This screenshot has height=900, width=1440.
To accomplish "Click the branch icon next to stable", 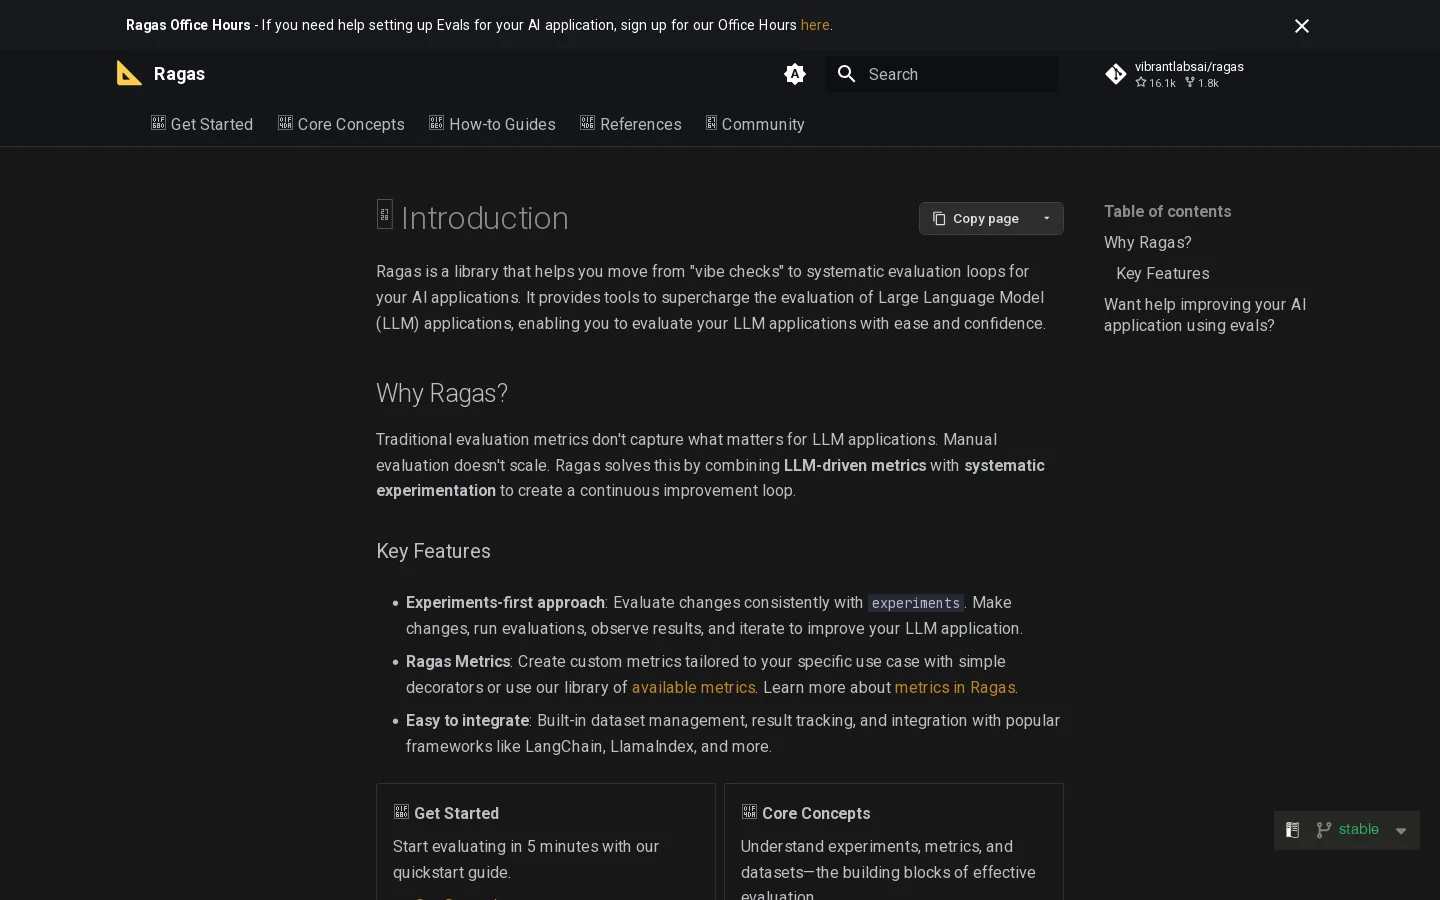I will coord(1324,830).
